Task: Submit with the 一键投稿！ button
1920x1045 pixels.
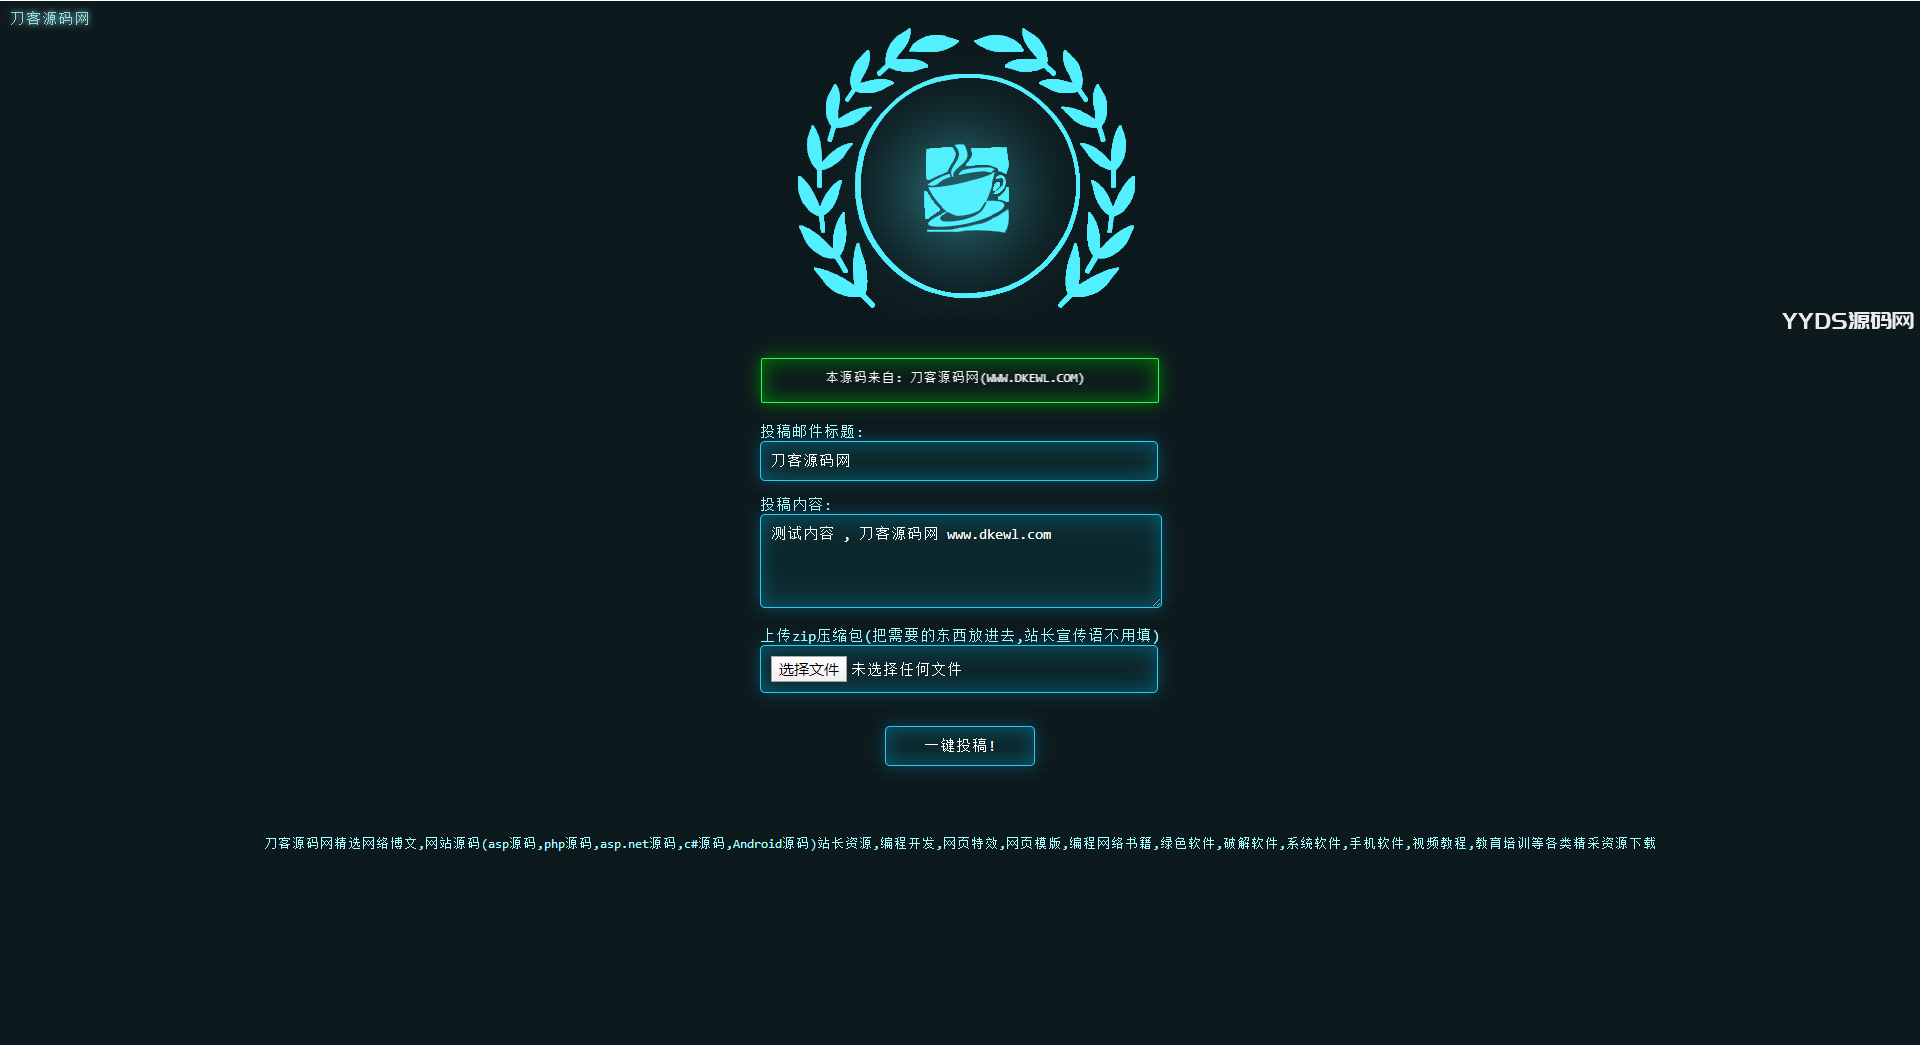Action: [x=959, y=746]
